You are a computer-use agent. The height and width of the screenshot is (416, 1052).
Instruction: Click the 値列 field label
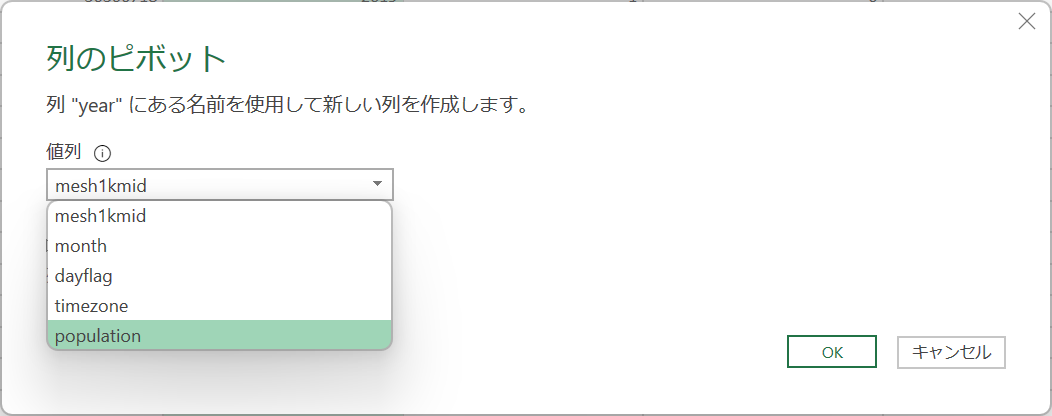click(64, 153)
